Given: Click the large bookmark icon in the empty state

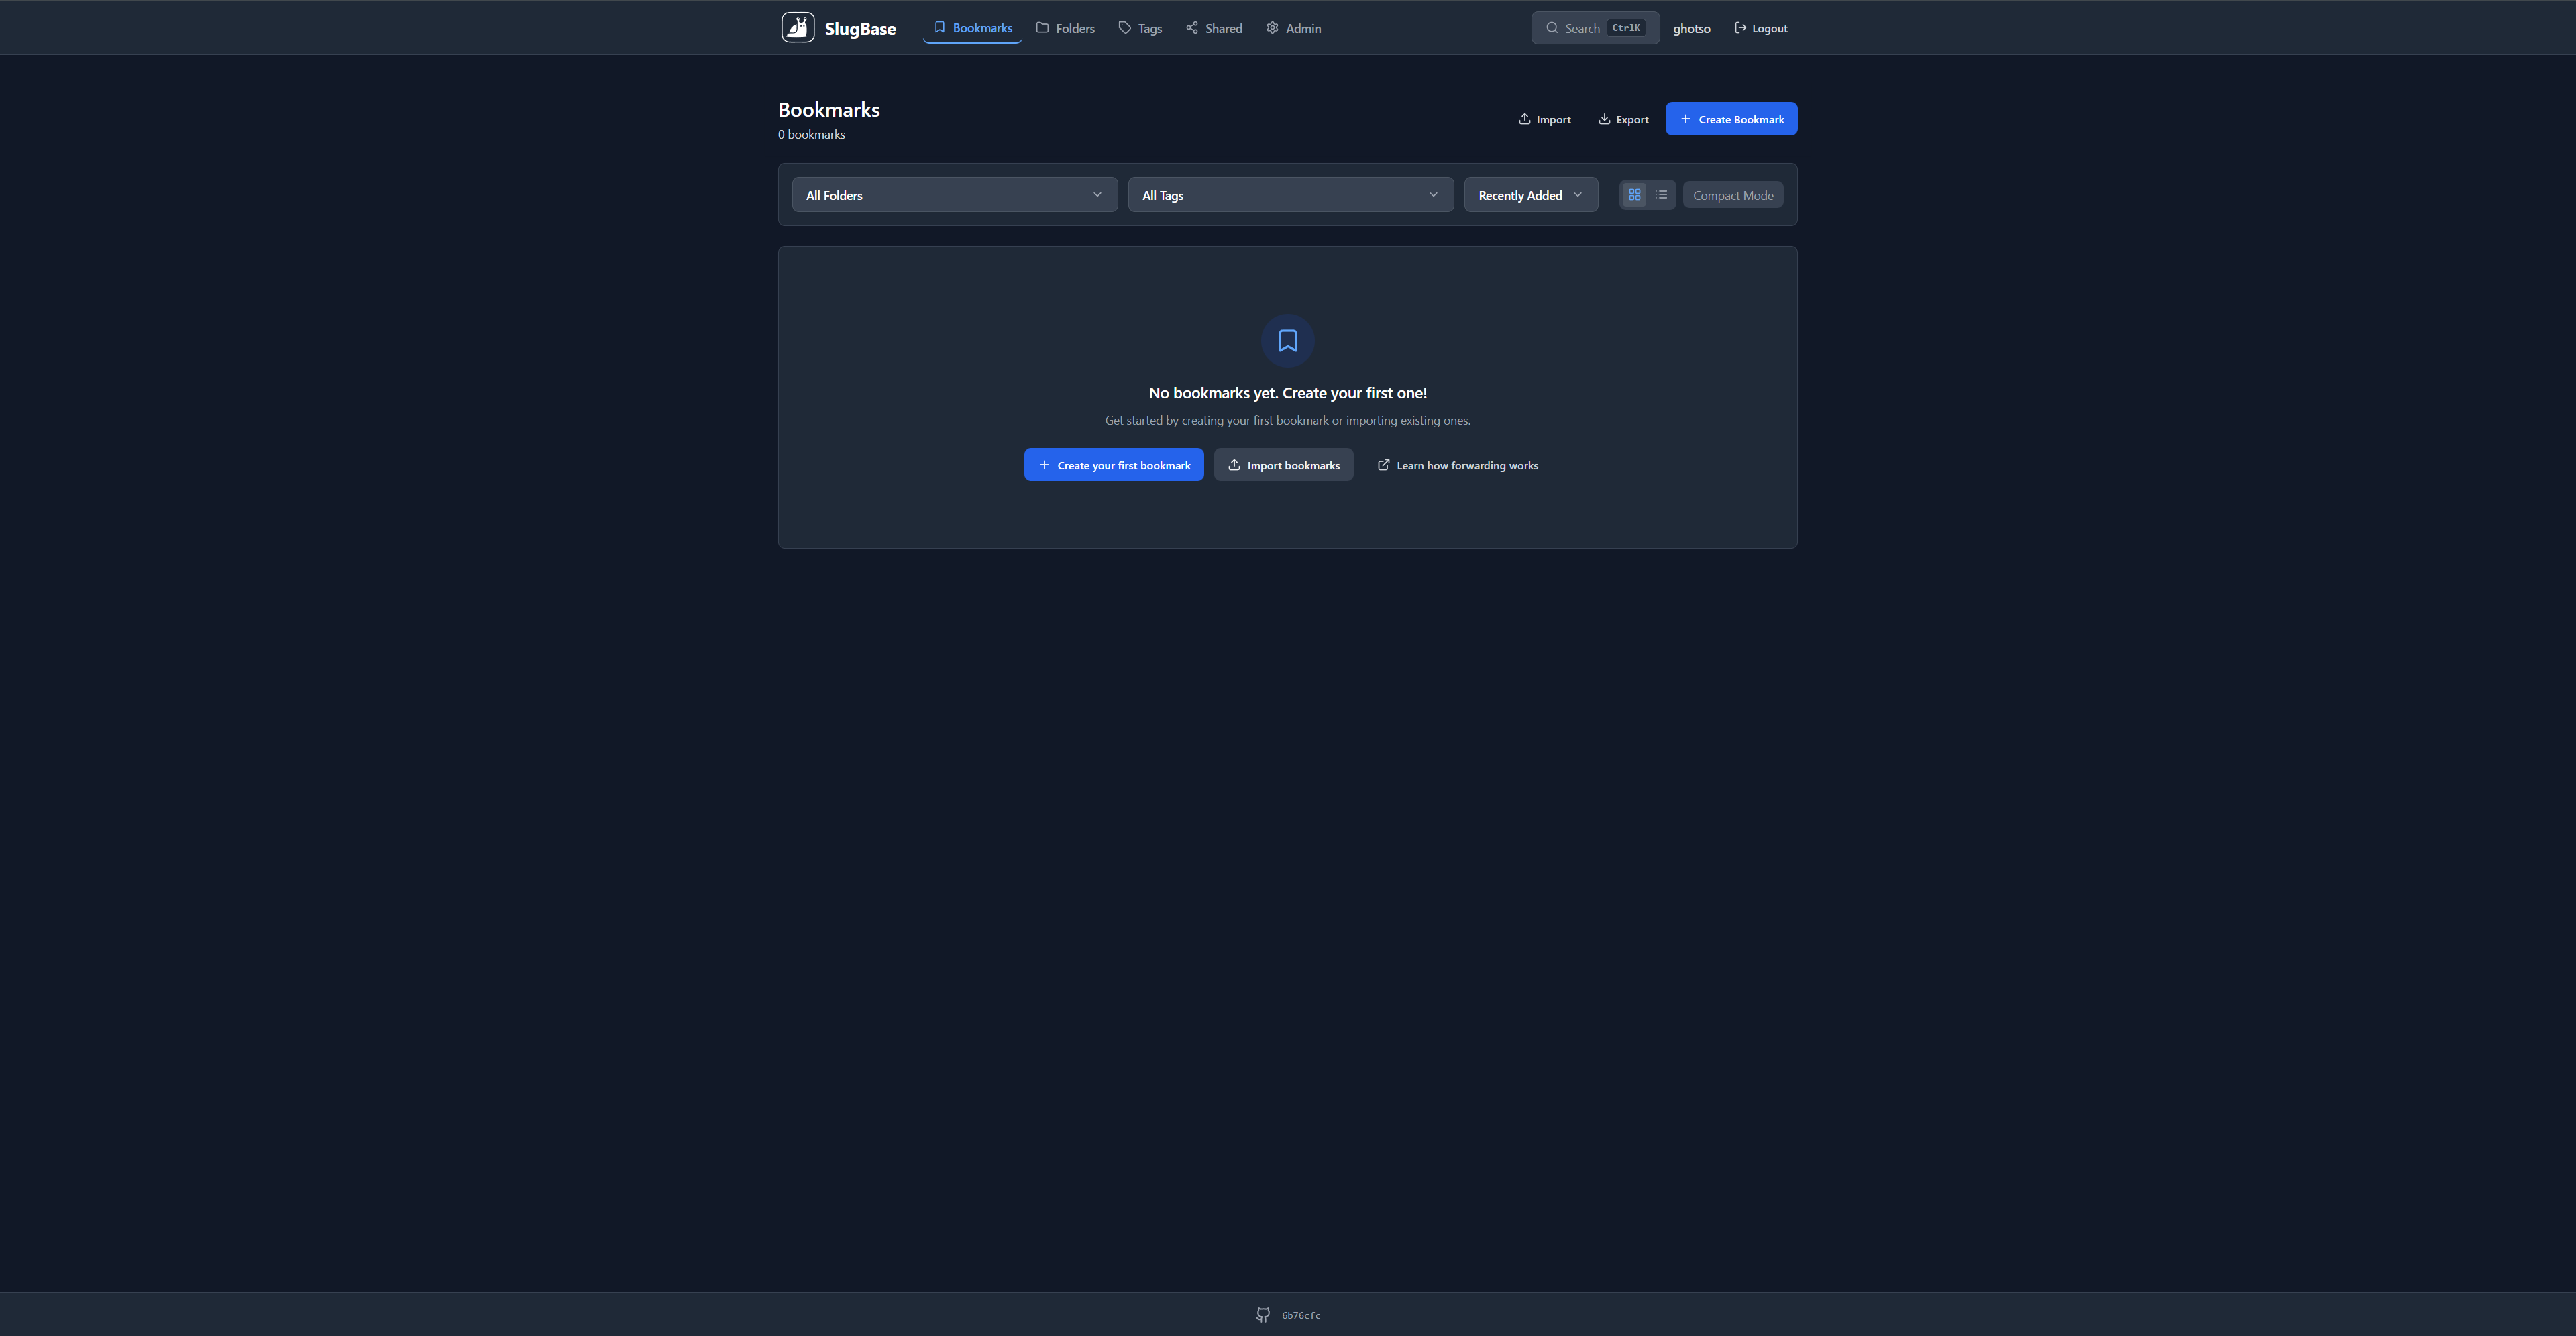Looking at the screenshot, I should [x=1287, y=341].
